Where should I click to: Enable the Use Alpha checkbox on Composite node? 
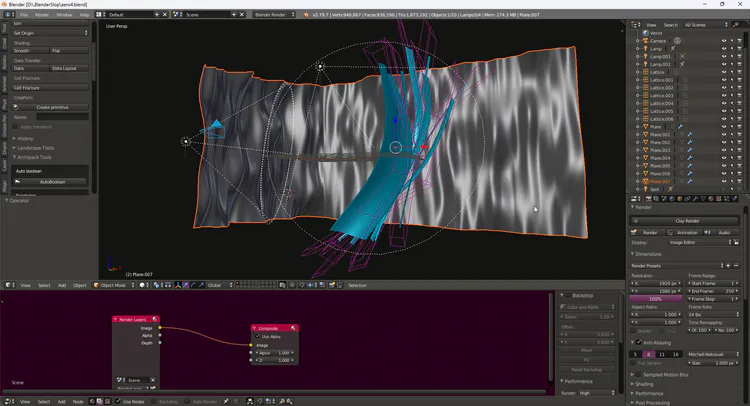tap(258, 336)
